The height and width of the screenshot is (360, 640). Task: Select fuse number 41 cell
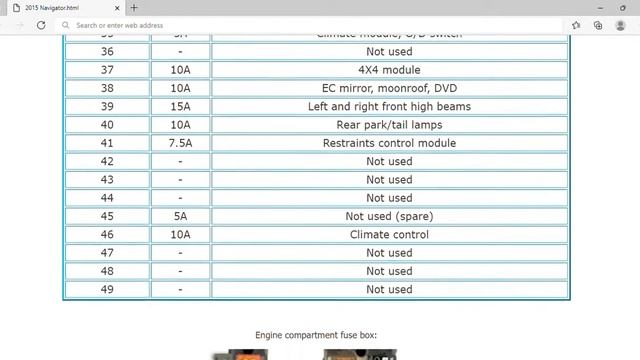107,143
